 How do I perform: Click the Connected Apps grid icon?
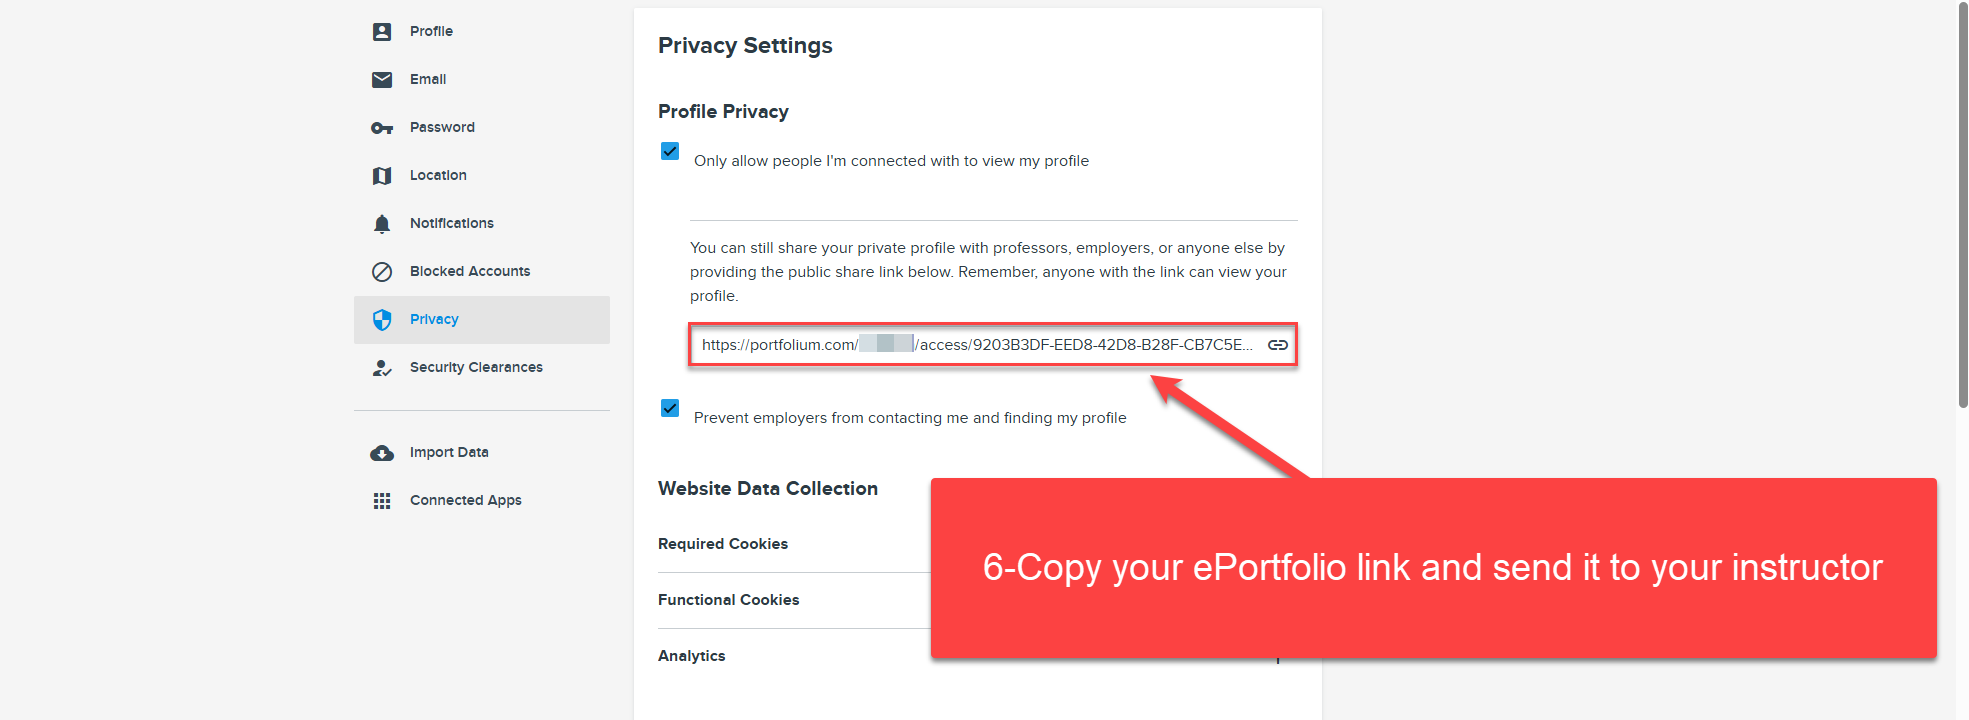[382, 501]
